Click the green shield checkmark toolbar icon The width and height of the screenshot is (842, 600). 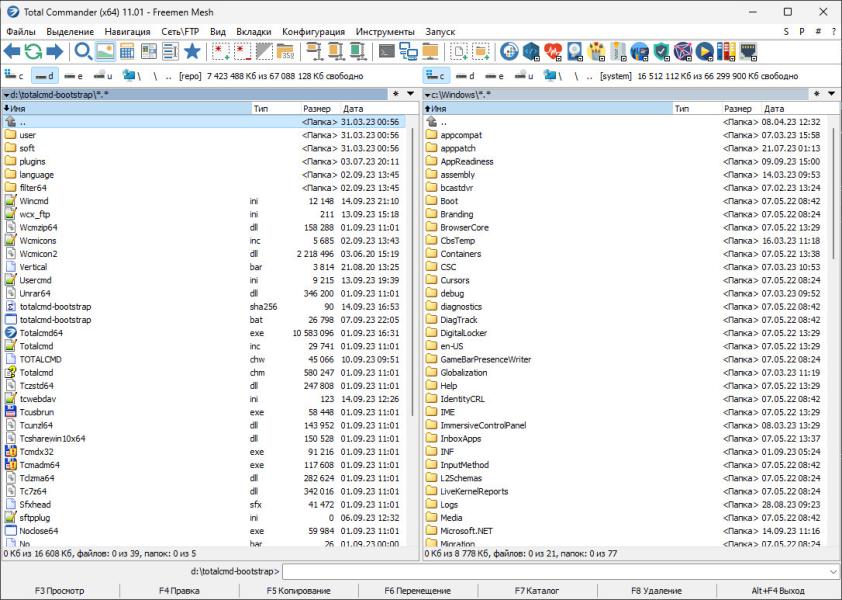pyautogui.click(x=662, y=52)
